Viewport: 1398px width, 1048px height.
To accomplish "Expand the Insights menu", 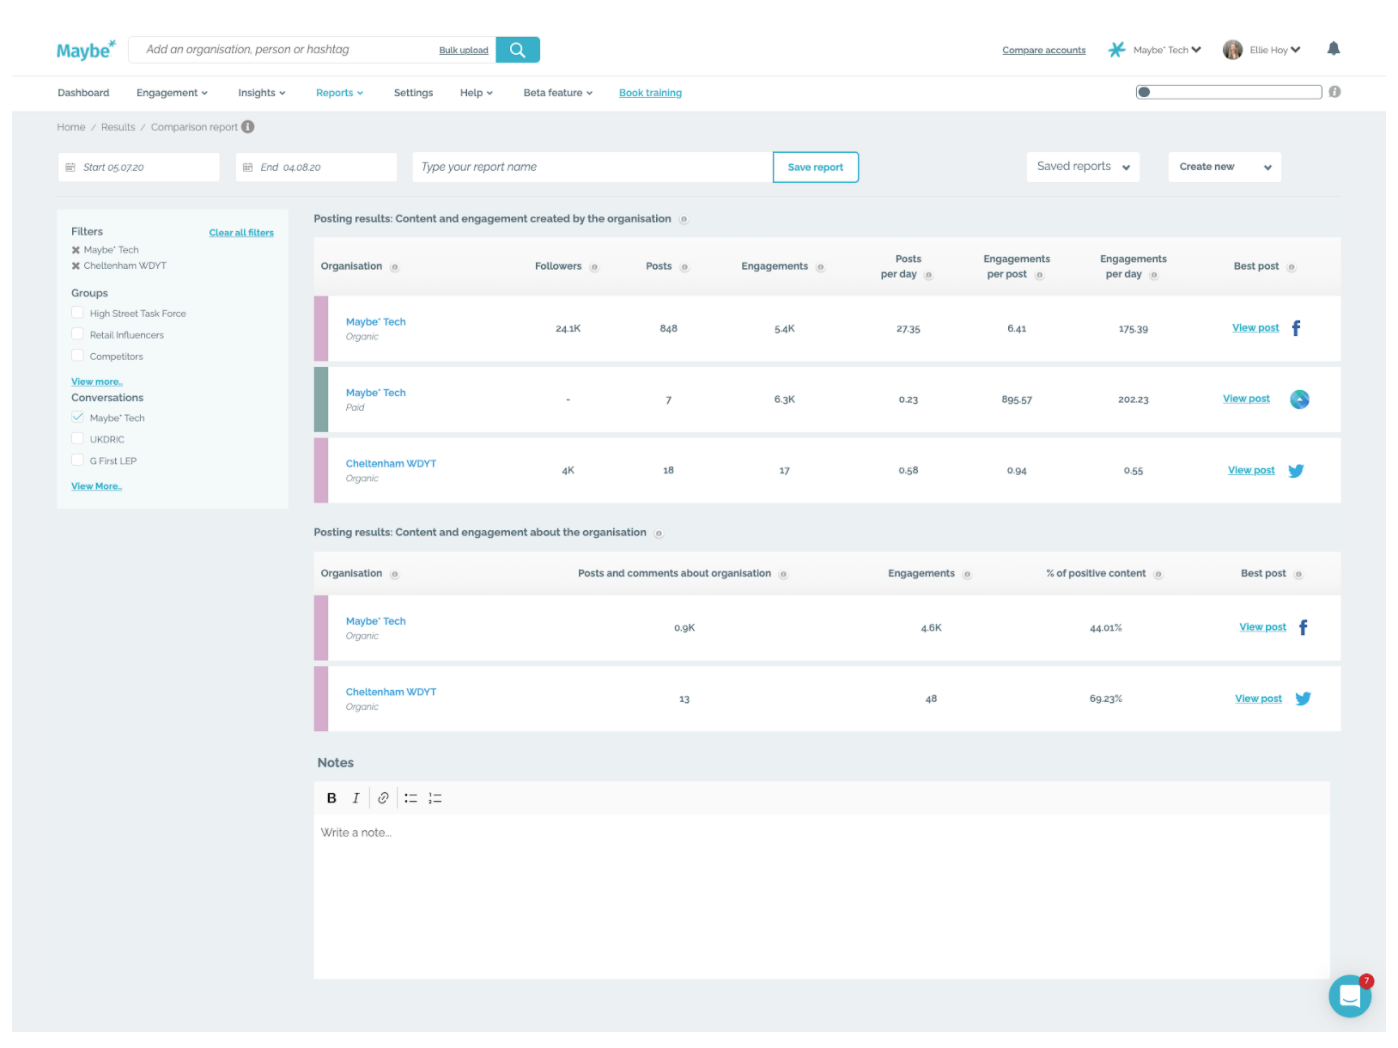I will tap(262, 93).
